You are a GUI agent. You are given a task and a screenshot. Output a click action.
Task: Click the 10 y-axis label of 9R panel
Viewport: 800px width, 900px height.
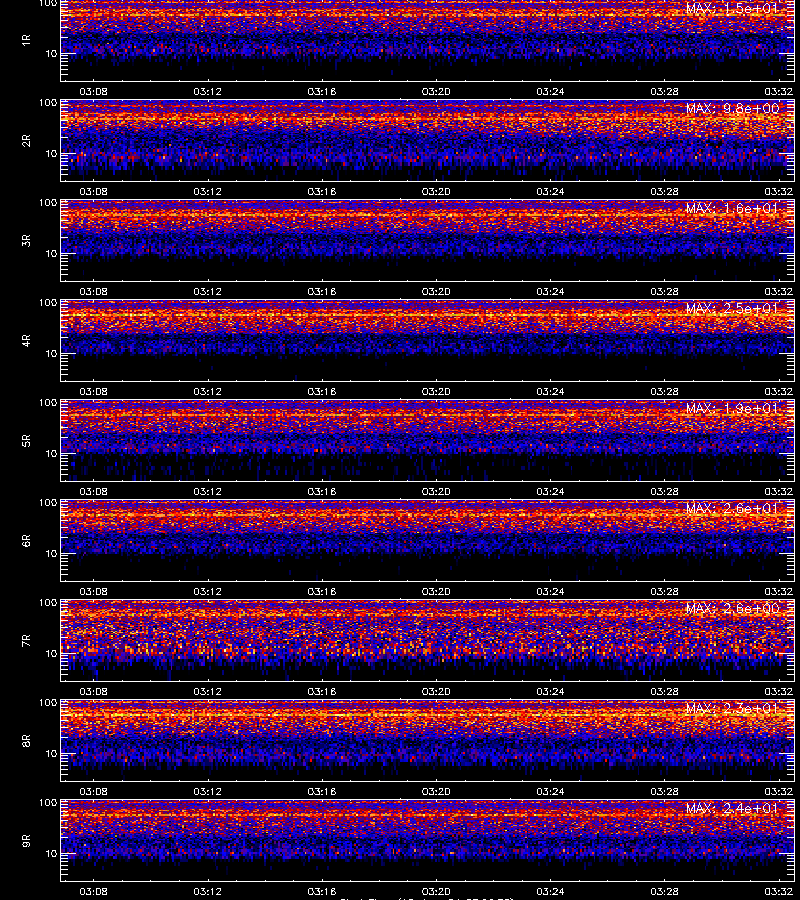(x=51, y=854)
